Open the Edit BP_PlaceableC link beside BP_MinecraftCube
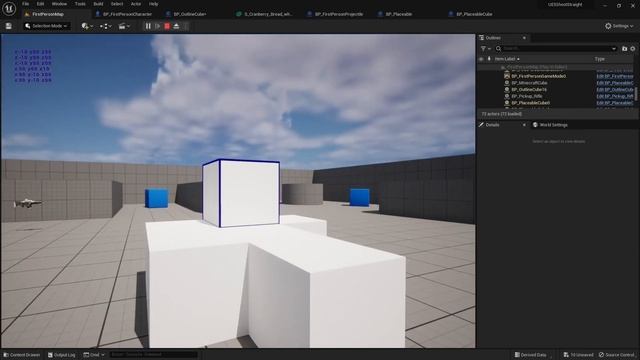The width and height of the screenshot is (640, 360). [615, 83]
